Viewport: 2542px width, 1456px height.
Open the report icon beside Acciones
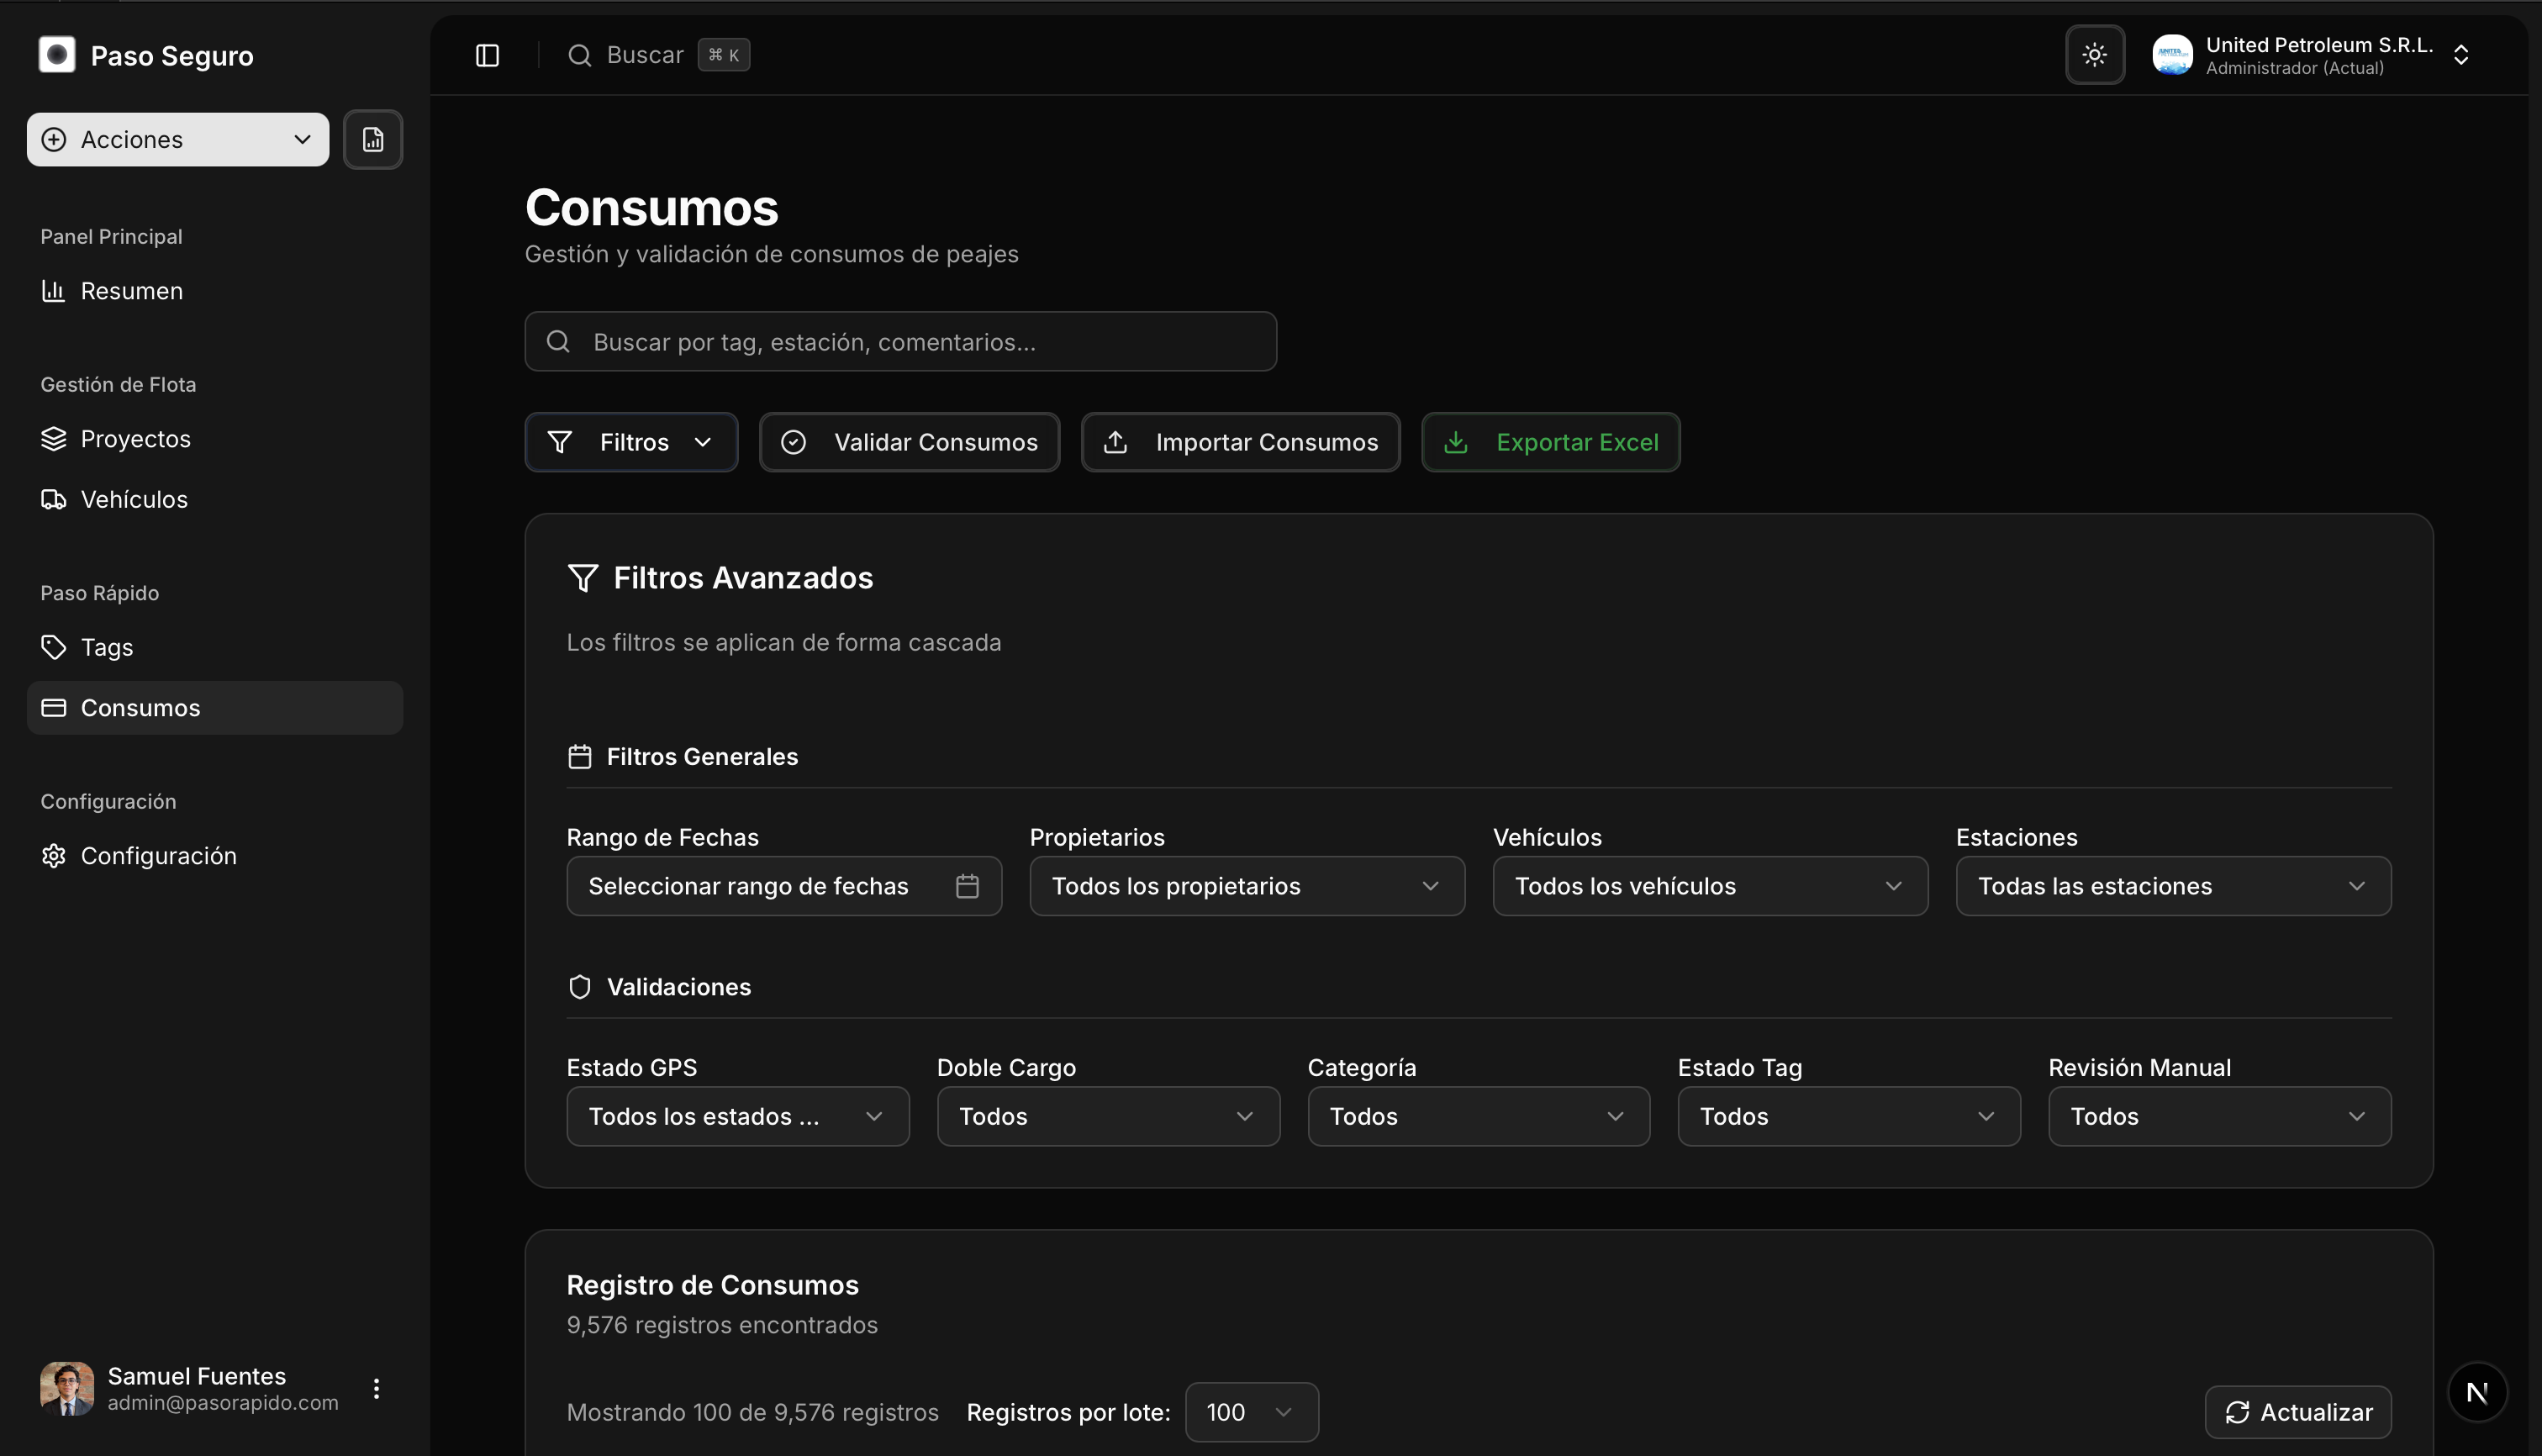click(373, 139)
